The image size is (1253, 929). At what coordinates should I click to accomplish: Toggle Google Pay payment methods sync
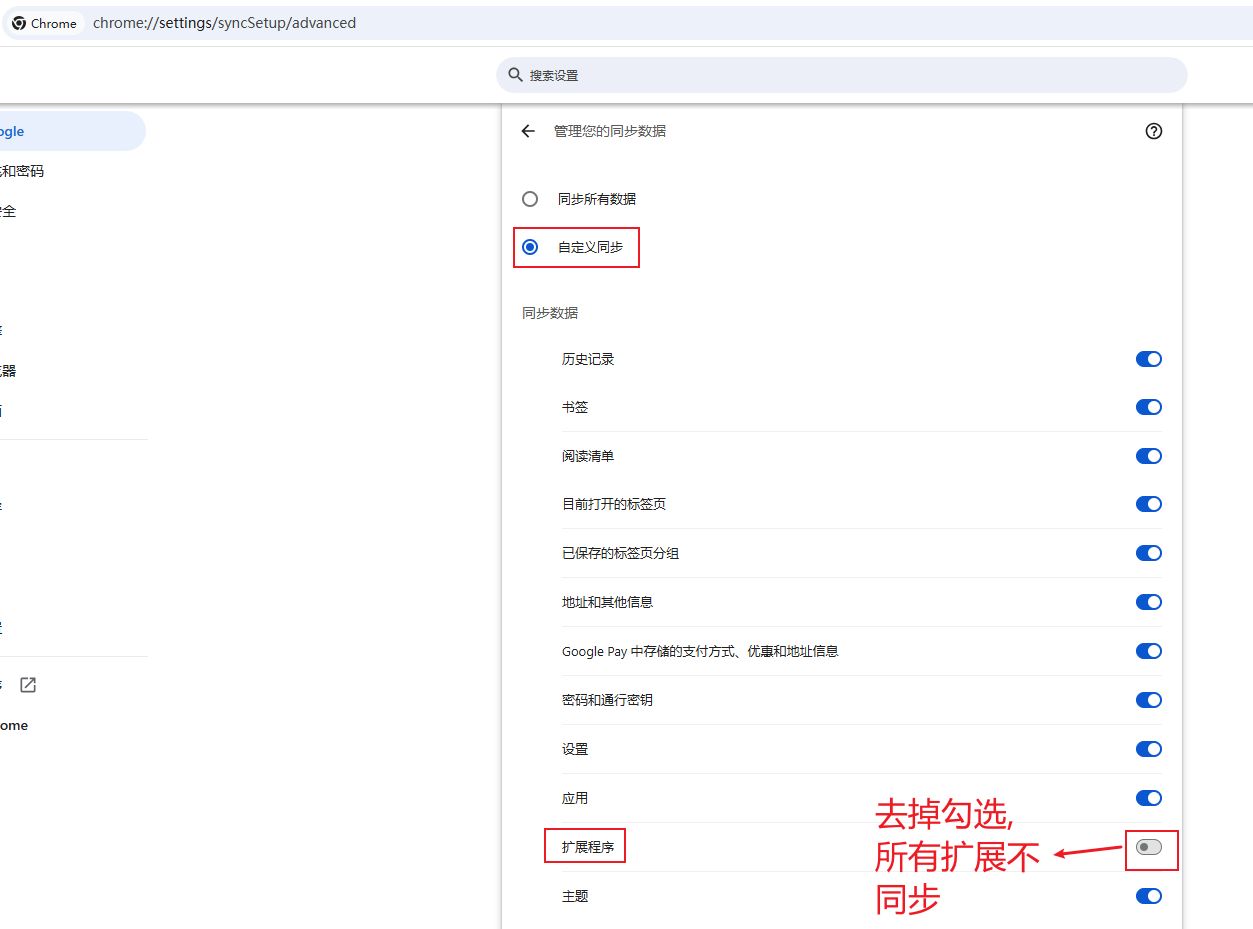point(1148,651)
